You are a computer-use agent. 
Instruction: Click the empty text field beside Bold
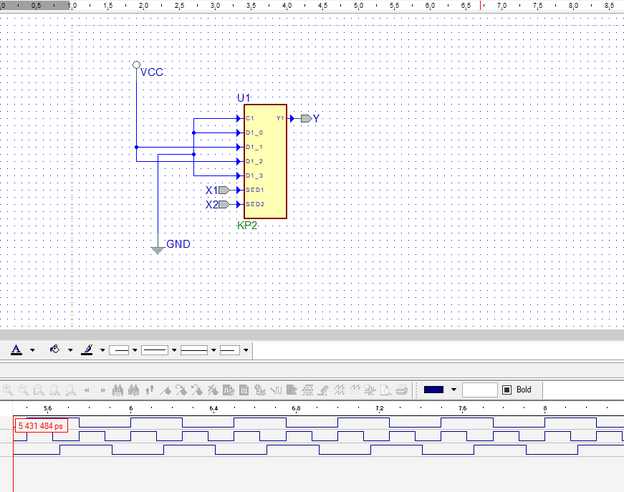[x=479, y=389]
